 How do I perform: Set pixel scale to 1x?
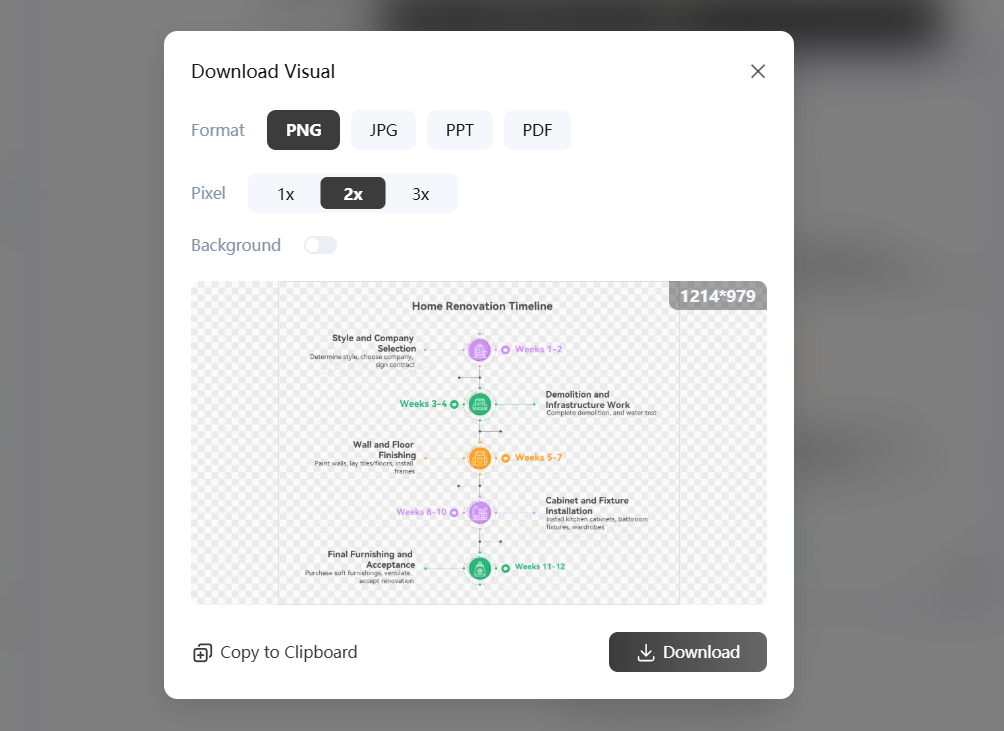pyautogui.click(x=285, y=194)
